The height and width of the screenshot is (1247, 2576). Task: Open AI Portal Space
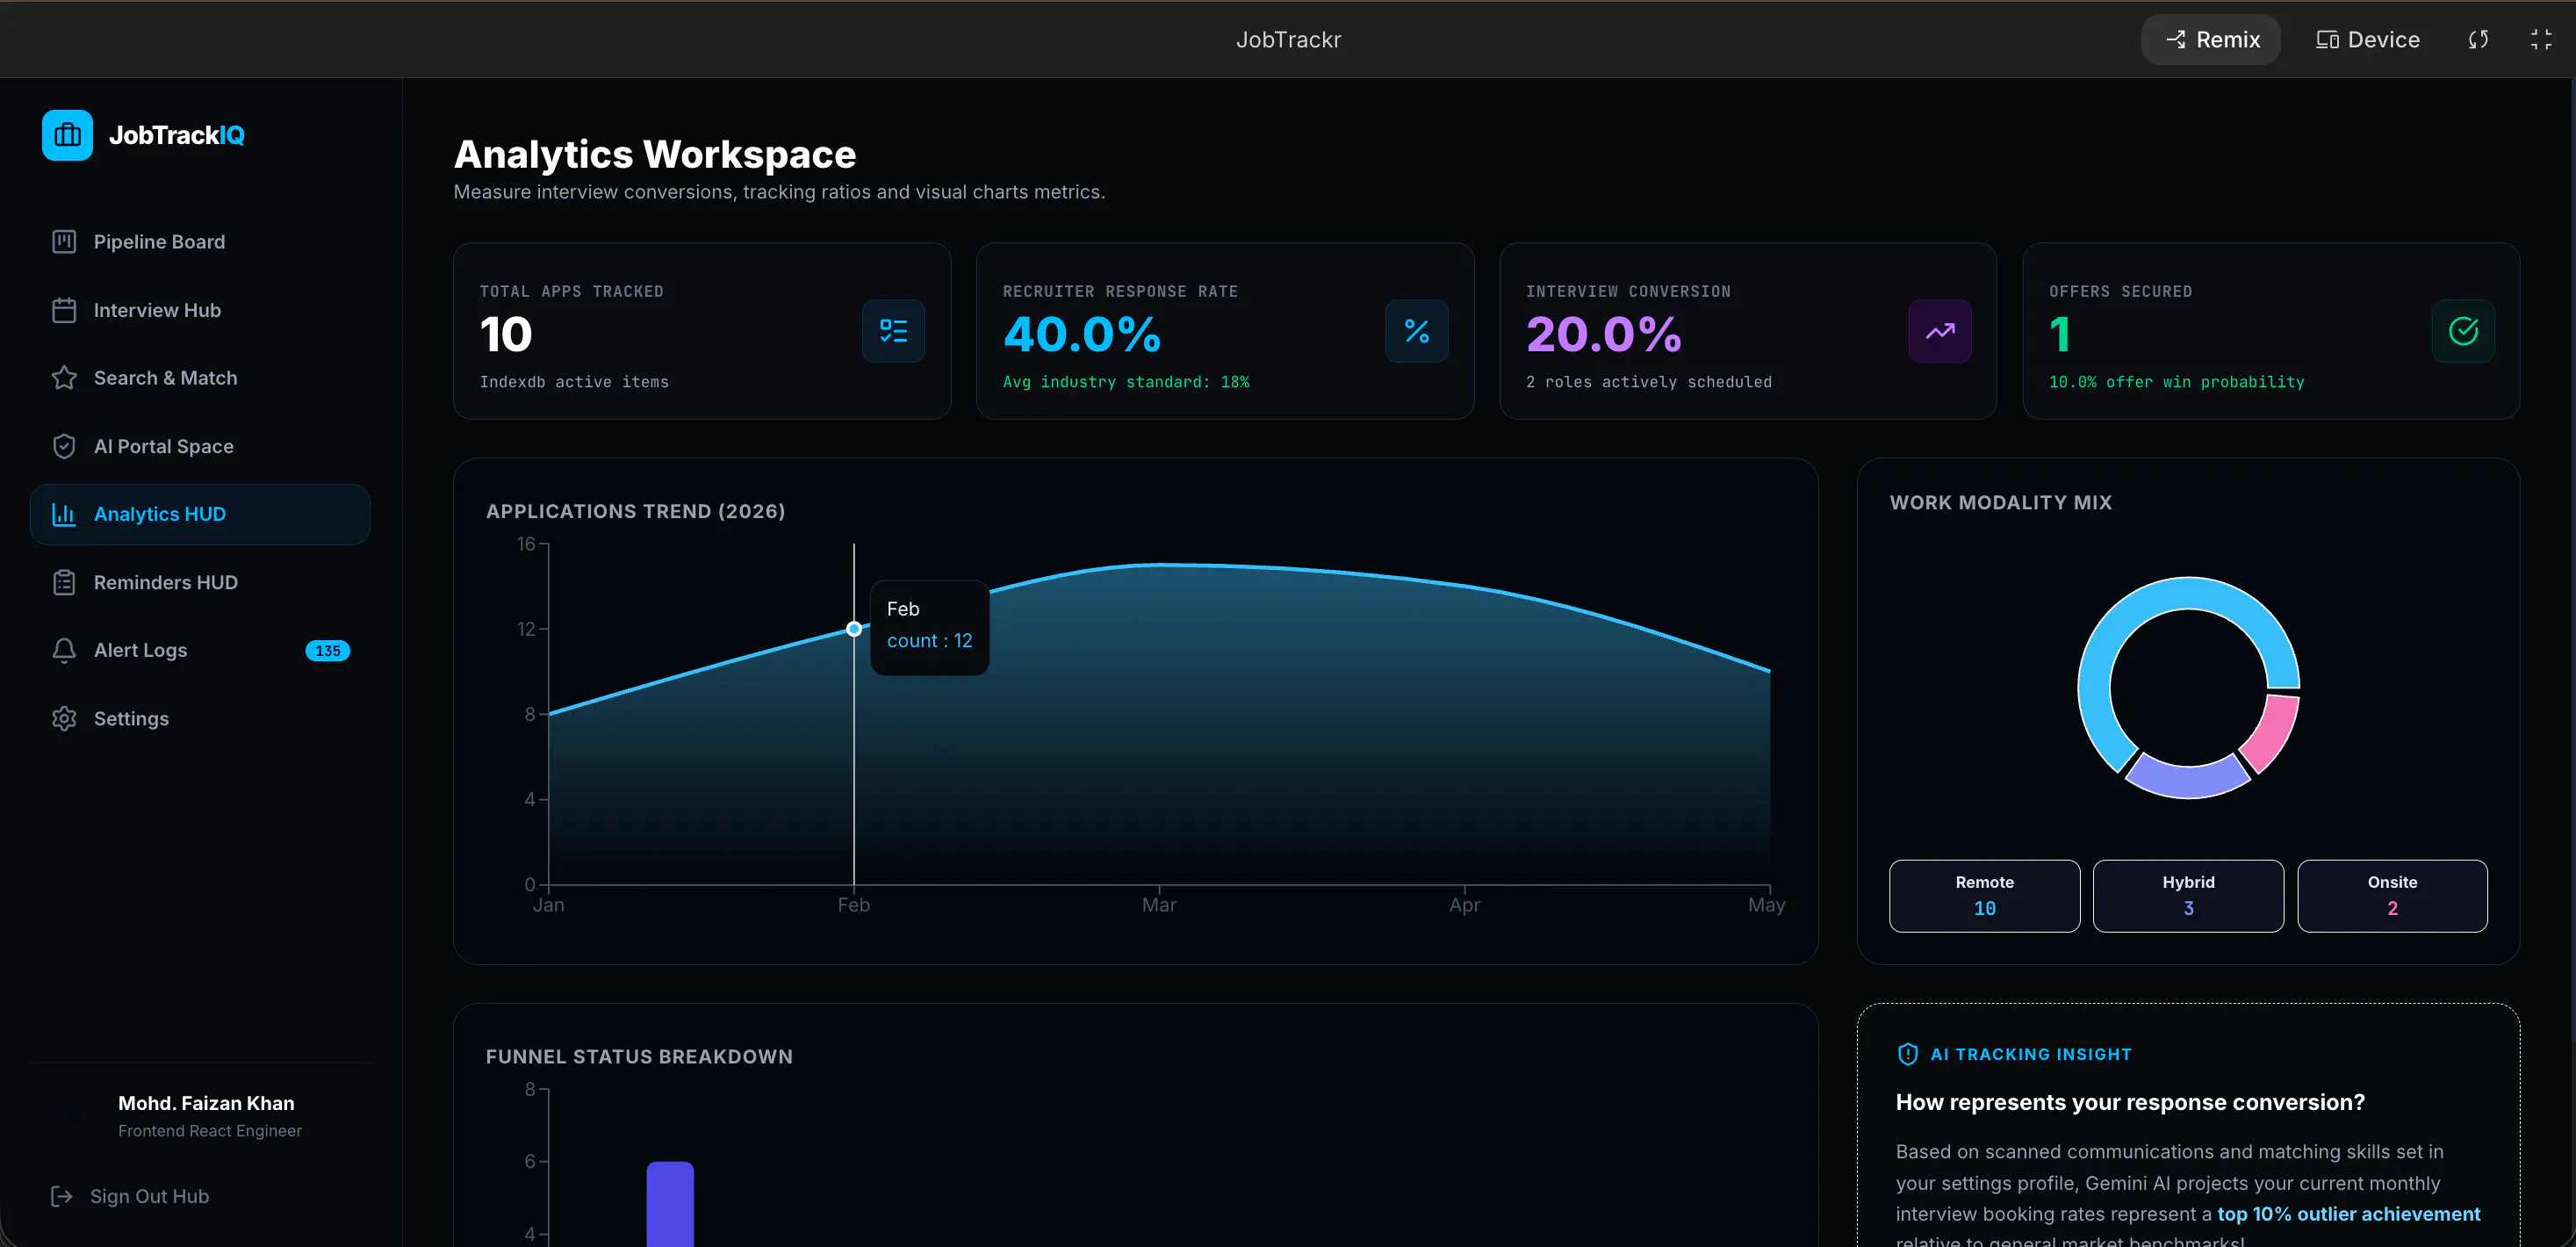(x=200, y=446)
